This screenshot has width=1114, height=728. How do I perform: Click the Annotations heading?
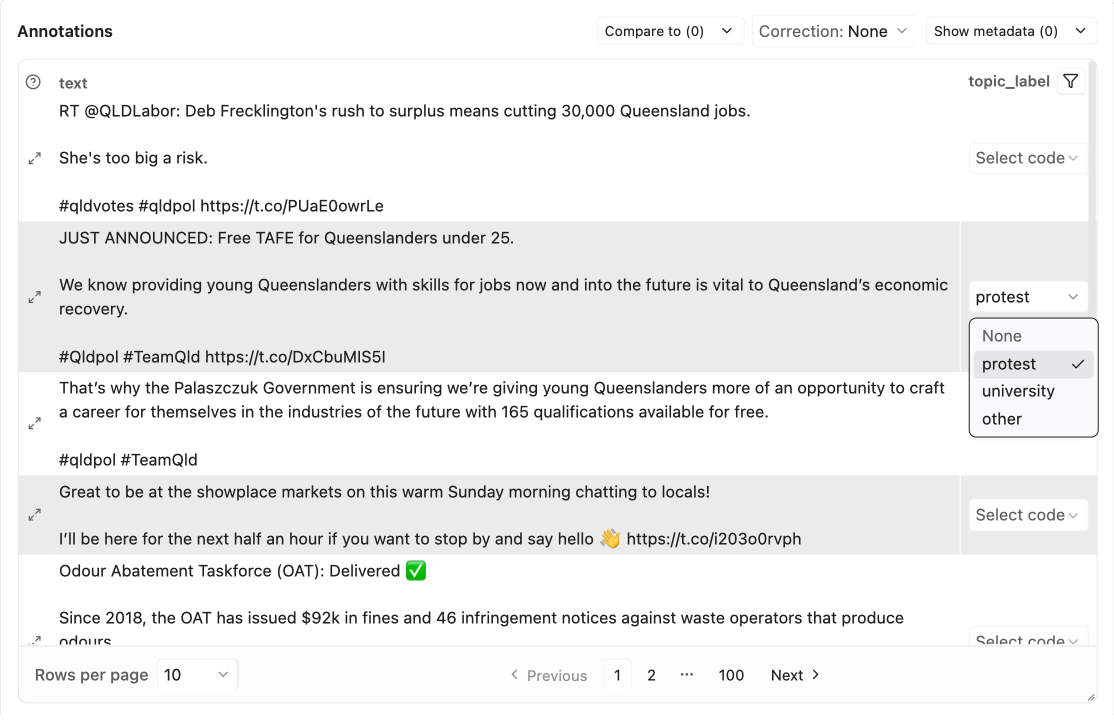[65, 31]
